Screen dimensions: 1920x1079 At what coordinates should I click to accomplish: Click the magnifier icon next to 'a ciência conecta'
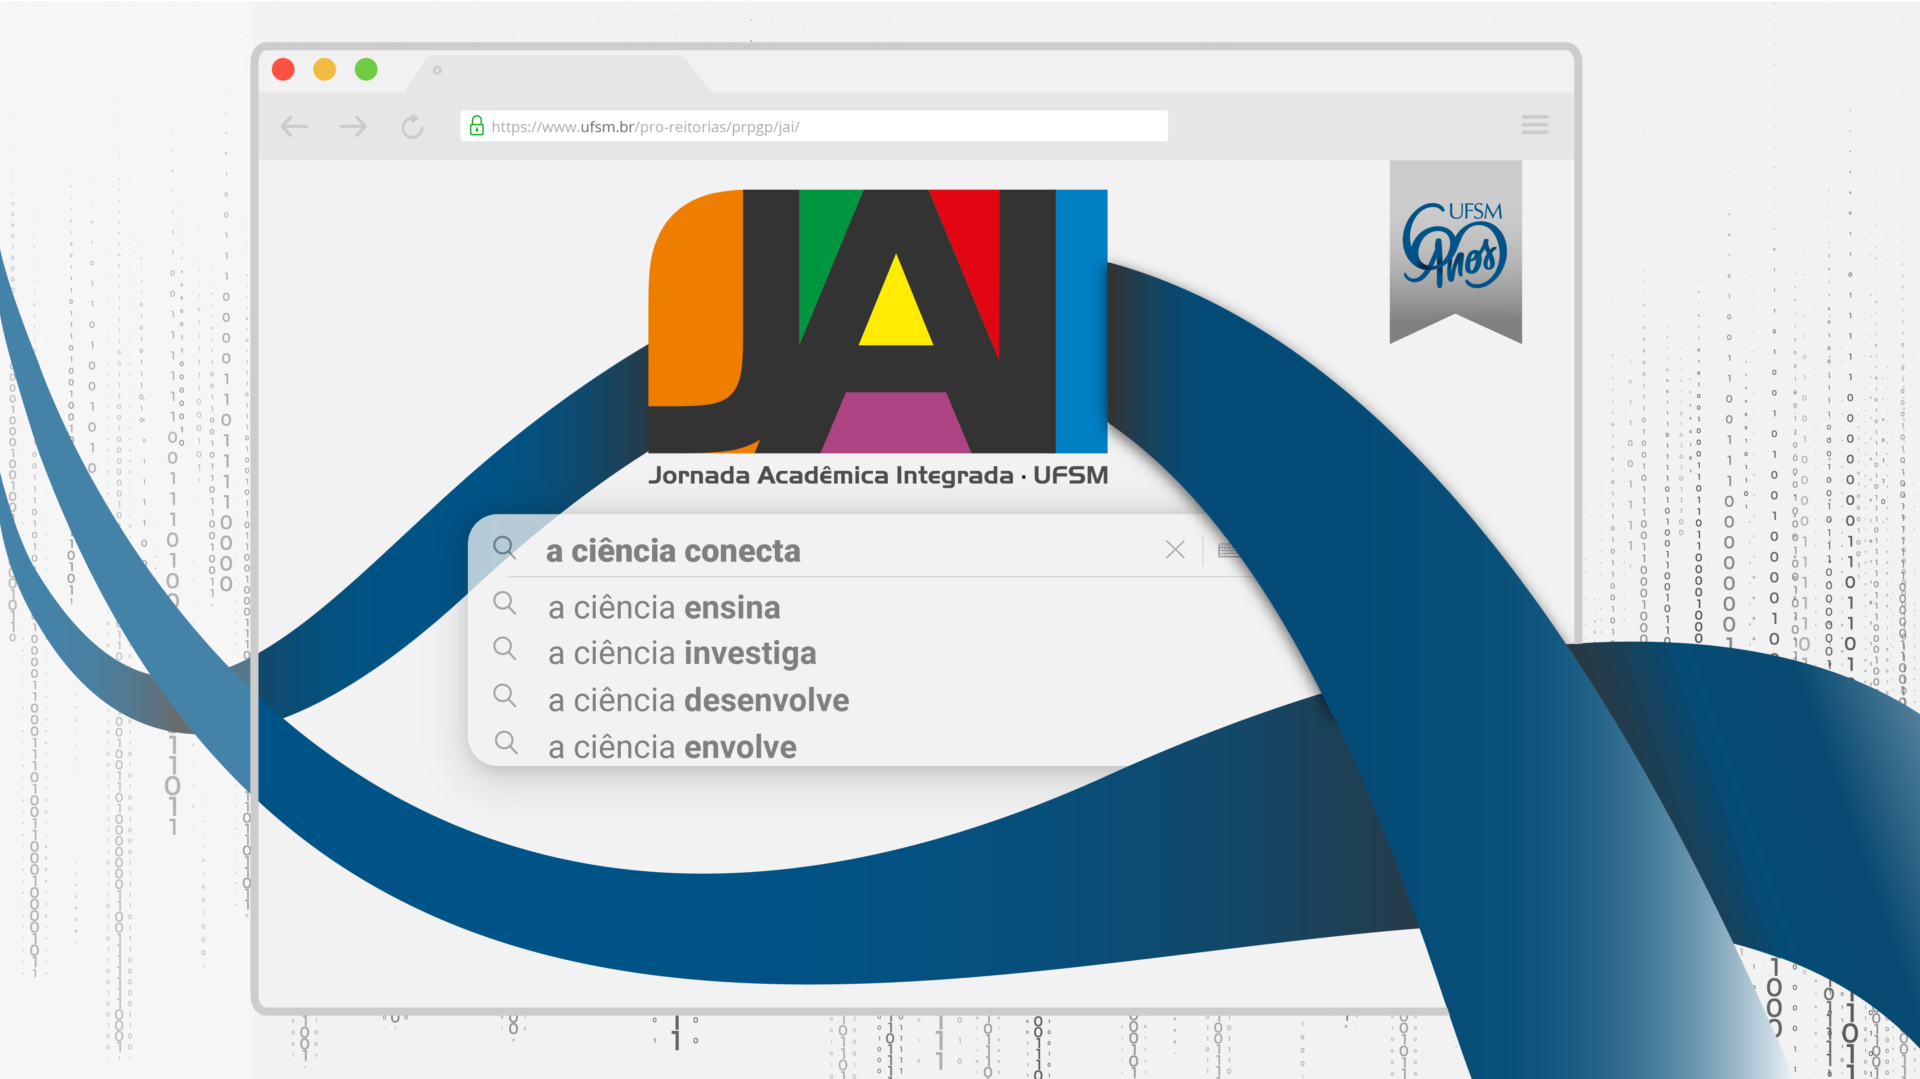505,548
